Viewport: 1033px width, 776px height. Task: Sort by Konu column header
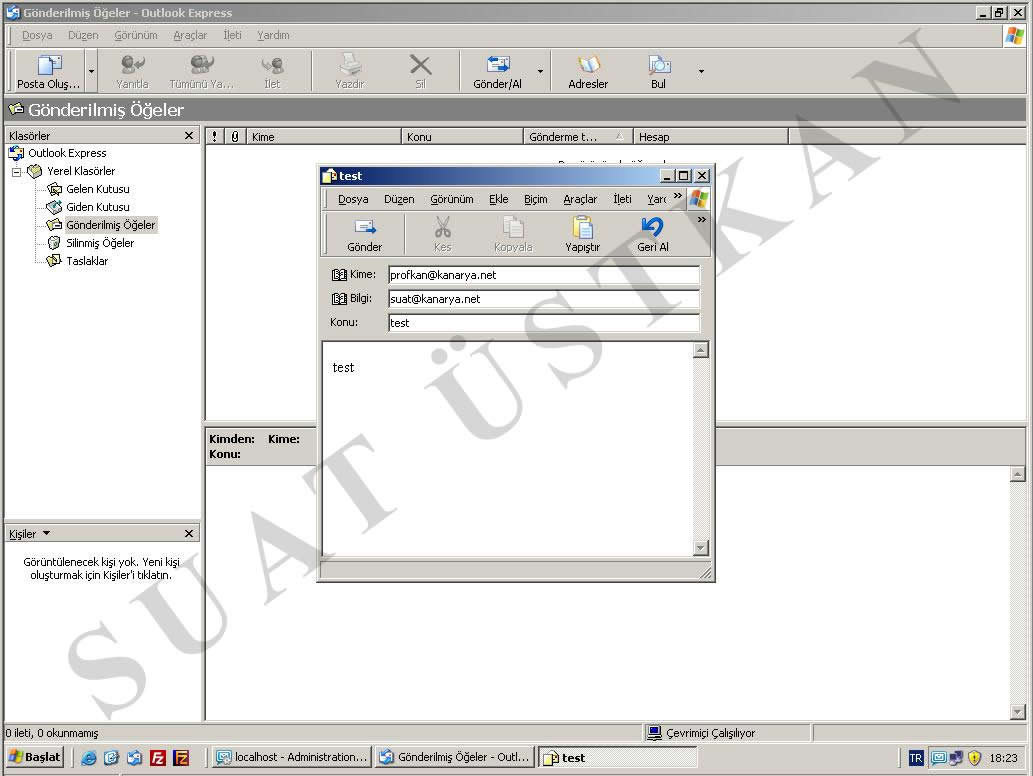[x=462, y=136]
